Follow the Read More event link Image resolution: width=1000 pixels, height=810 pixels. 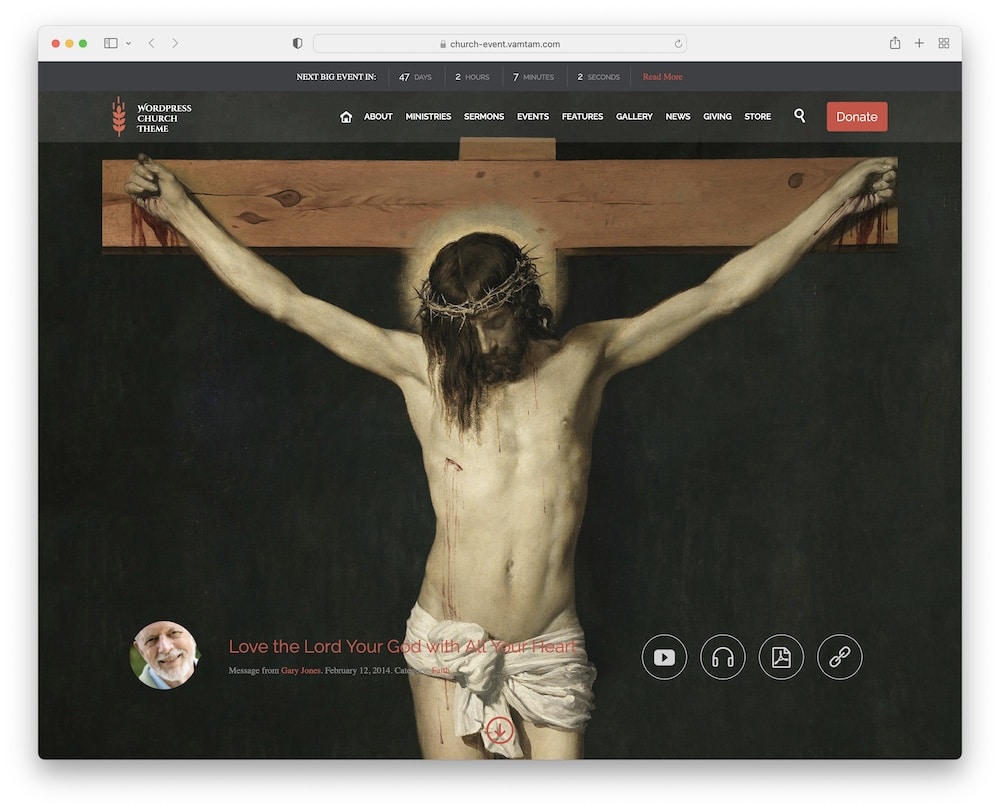(x=663, y=77)
